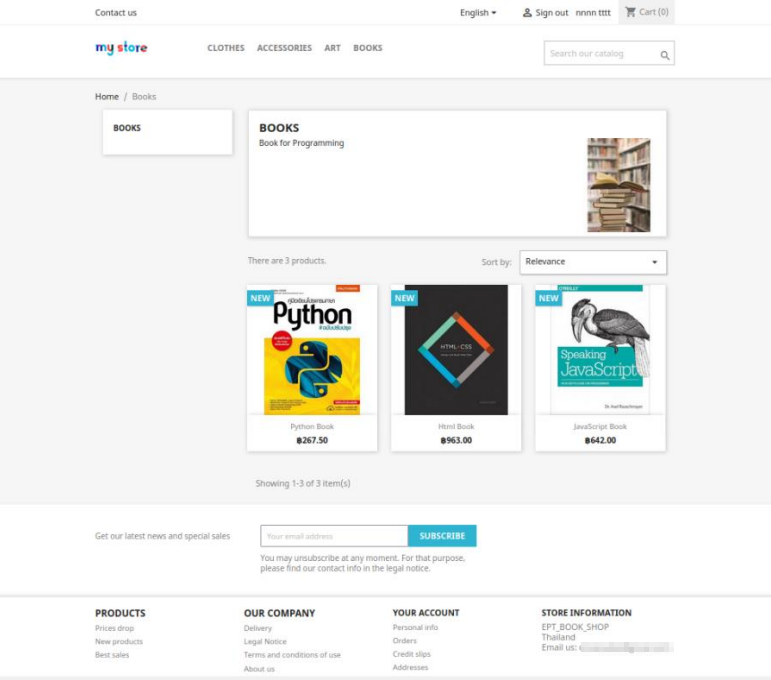Click Sign out
The width and height of the screenshot is (771, 680).
(551, 12)
